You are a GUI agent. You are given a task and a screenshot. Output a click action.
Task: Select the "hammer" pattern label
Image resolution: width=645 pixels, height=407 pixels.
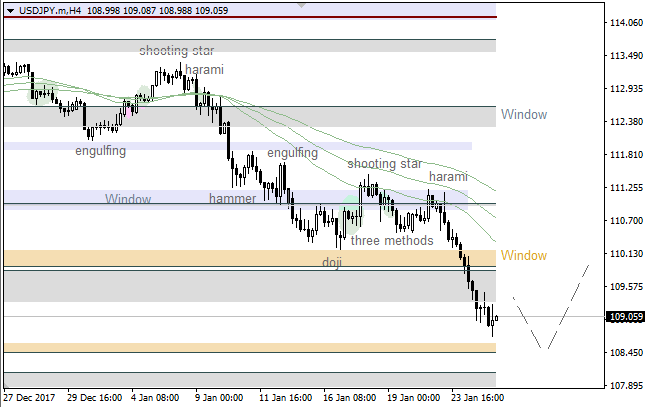(x=232, y=199)
